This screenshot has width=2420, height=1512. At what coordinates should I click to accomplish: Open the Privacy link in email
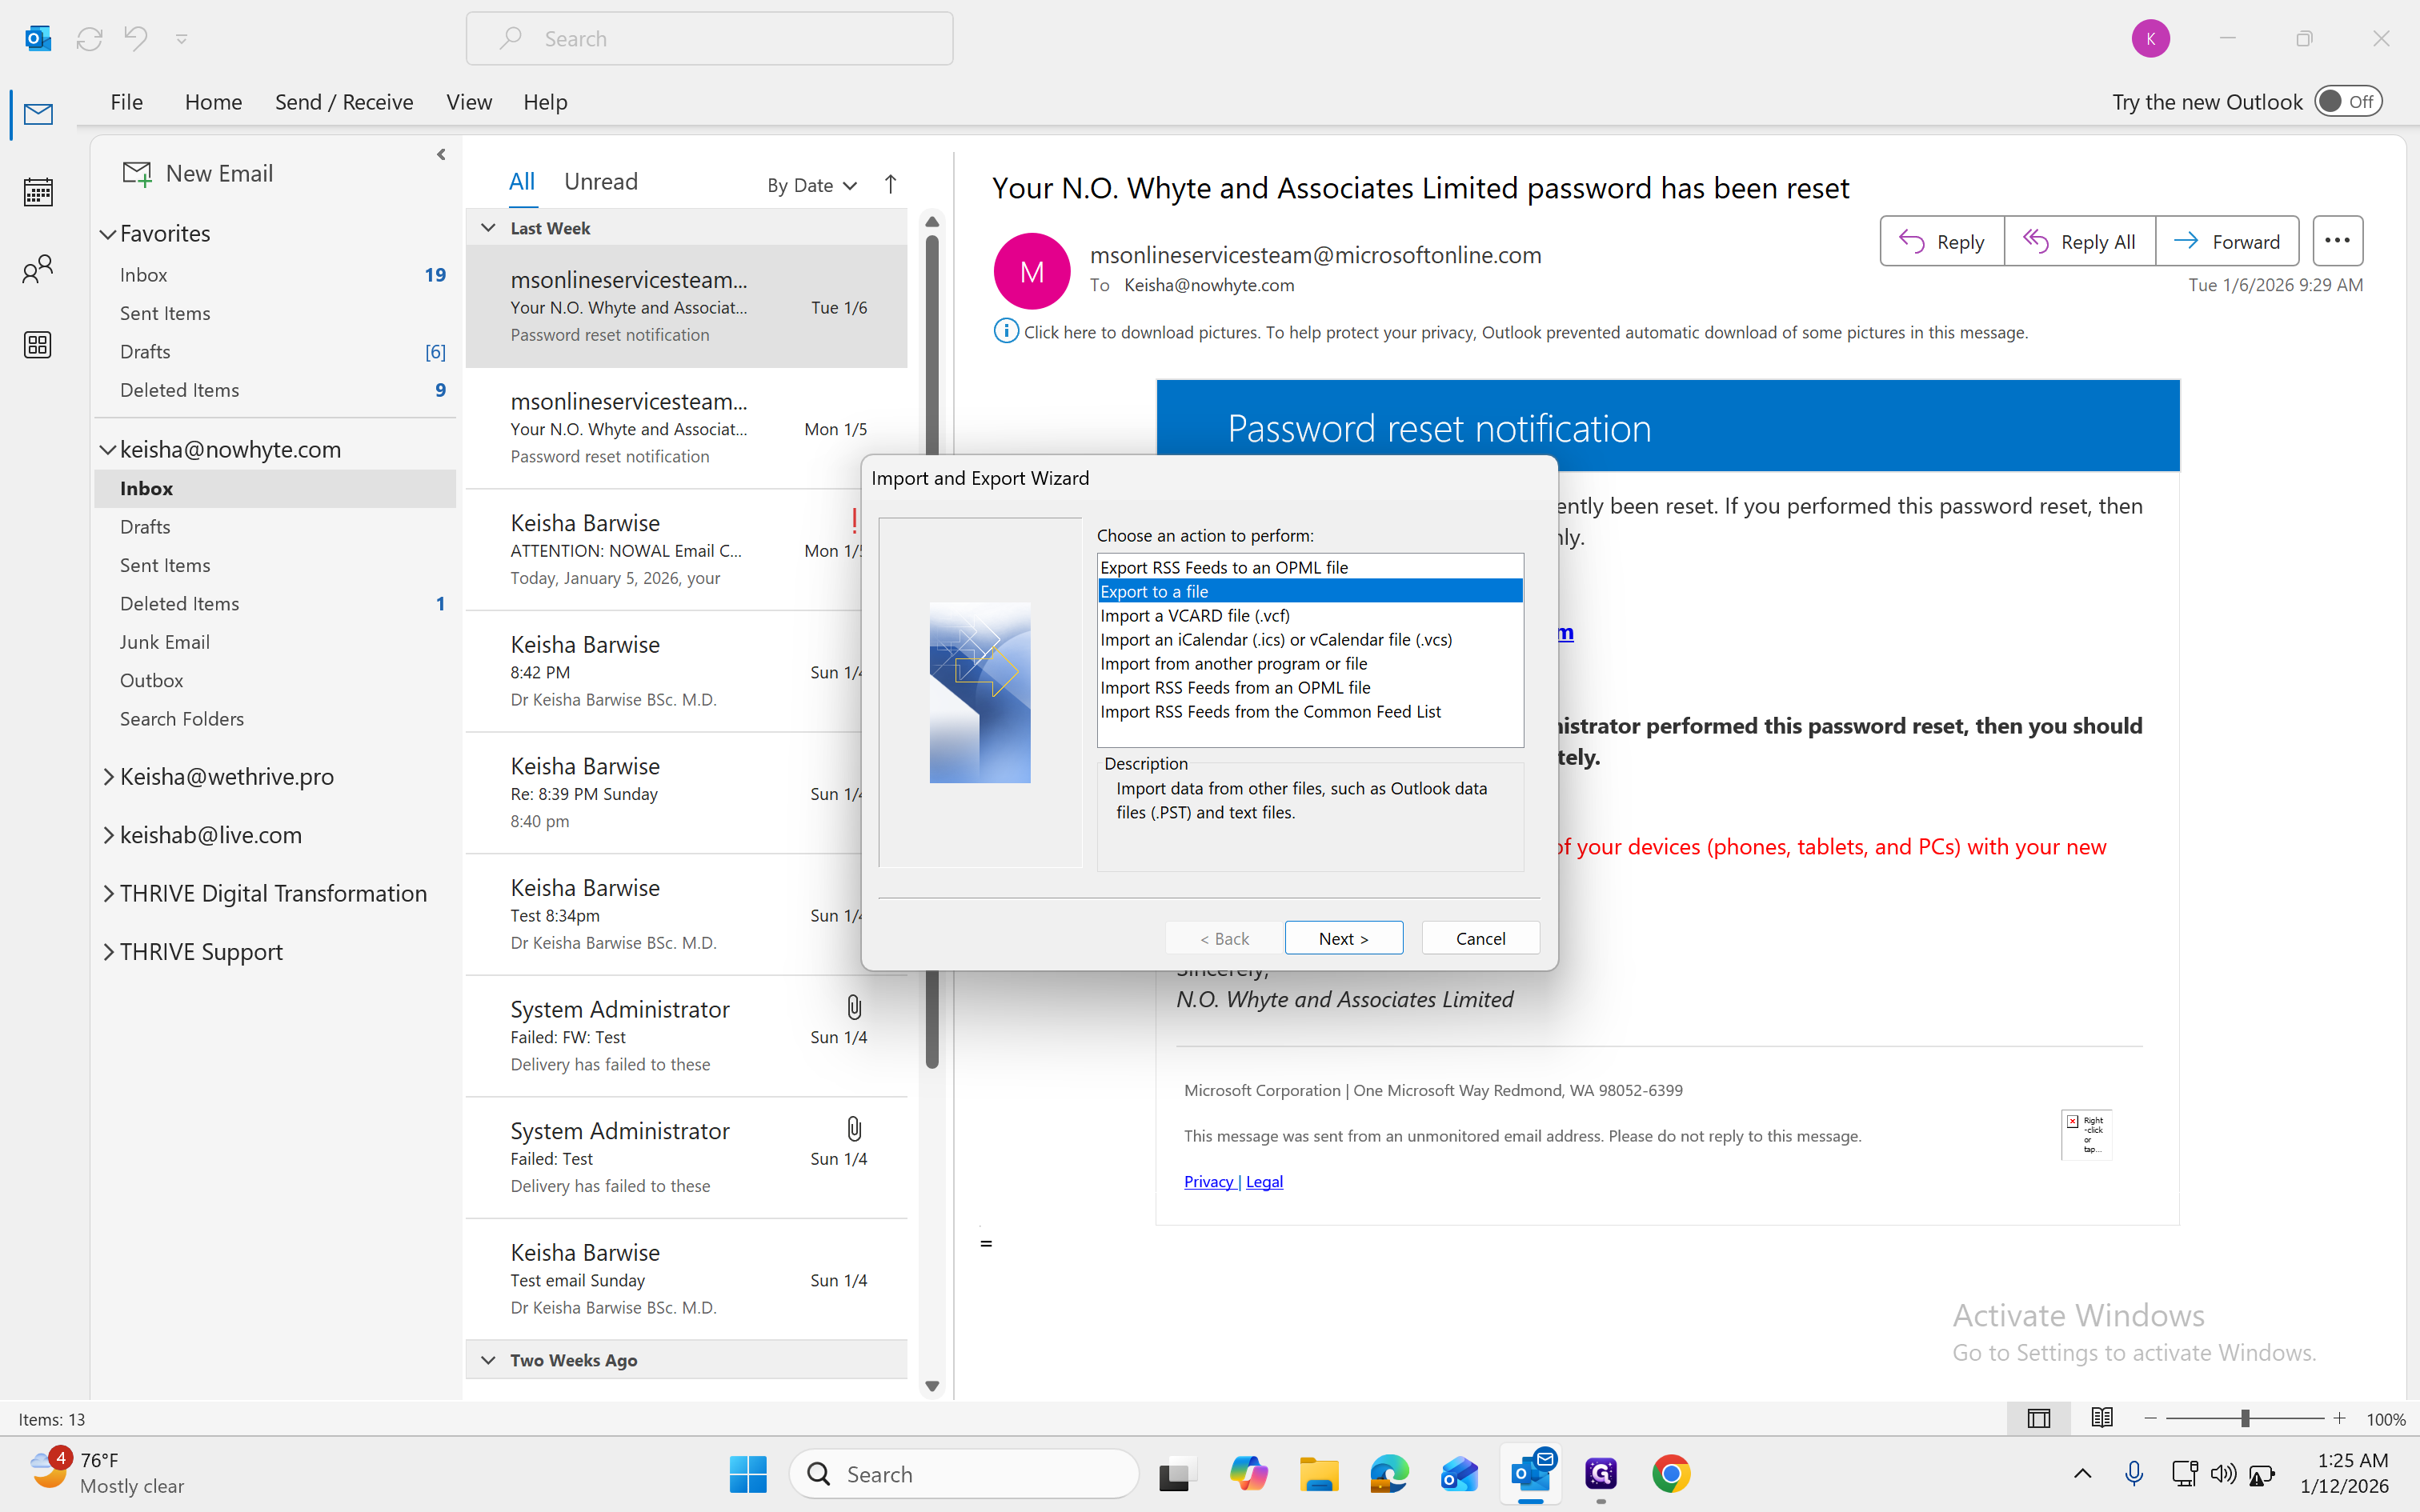pos(1209,1181)
